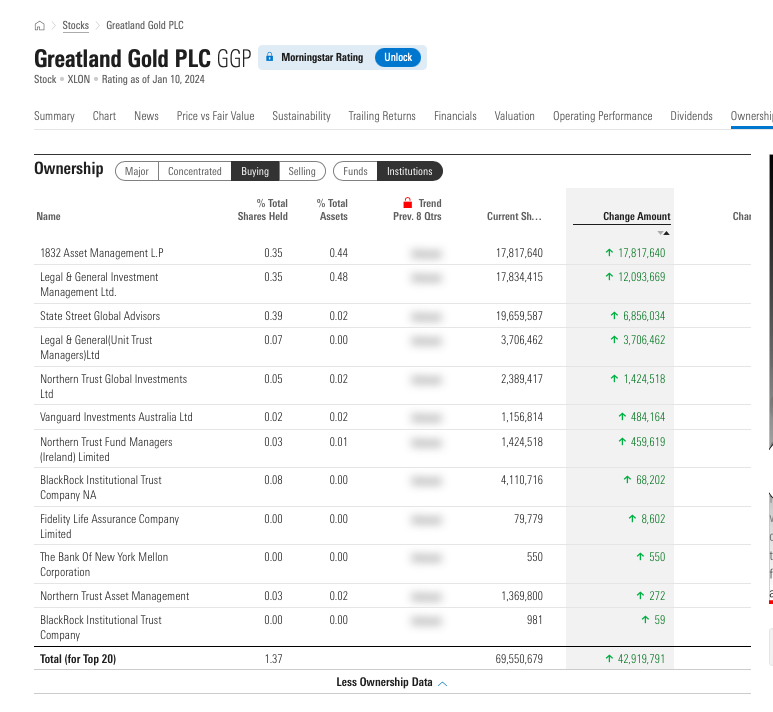Open the News tab
Screen dimensions: 773x712
[x=146, y=116]
